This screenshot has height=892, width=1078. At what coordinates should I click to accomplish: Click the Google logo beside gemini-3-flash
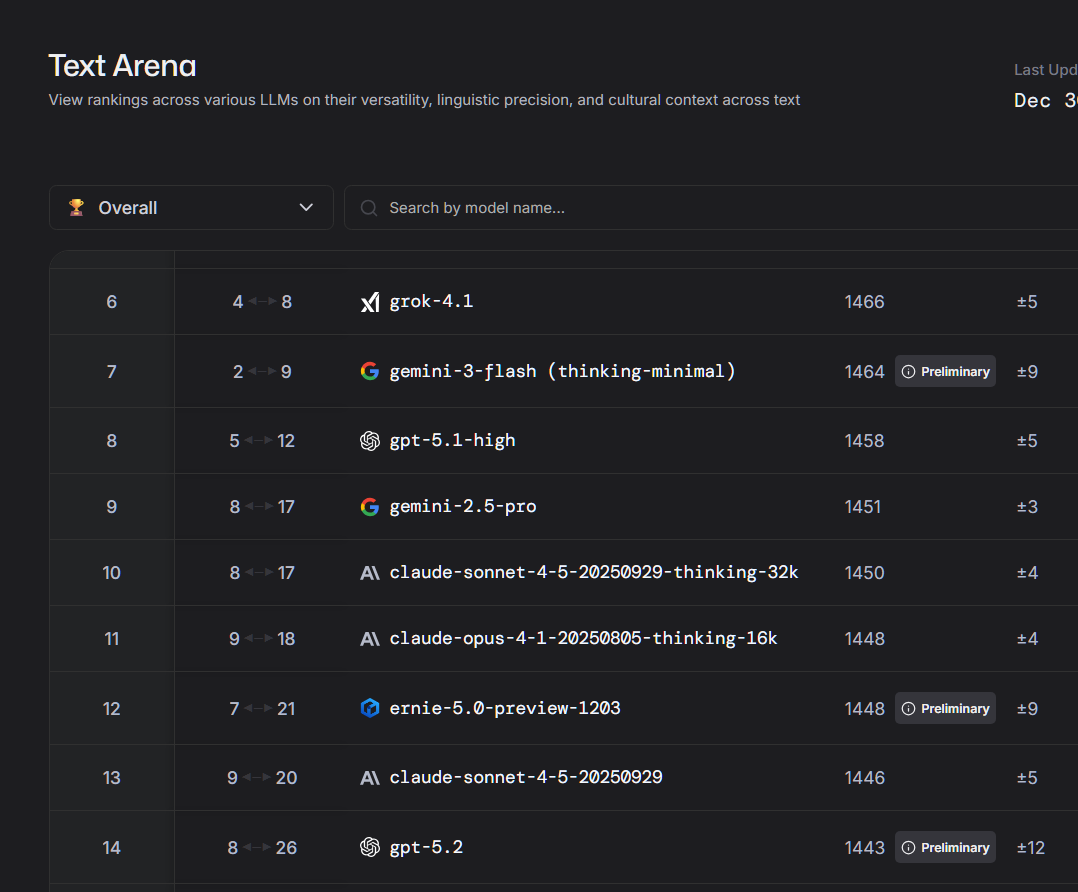click(x=370, y=372)
